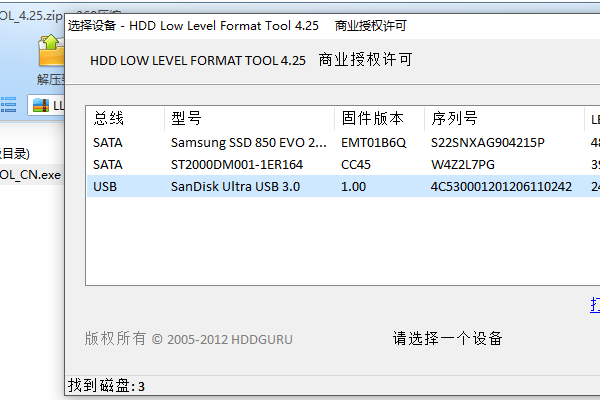This screenshot has height=400, width=600.
Task: Click serial number S22SNXAG904215P
Action: [x=488, y=143]
